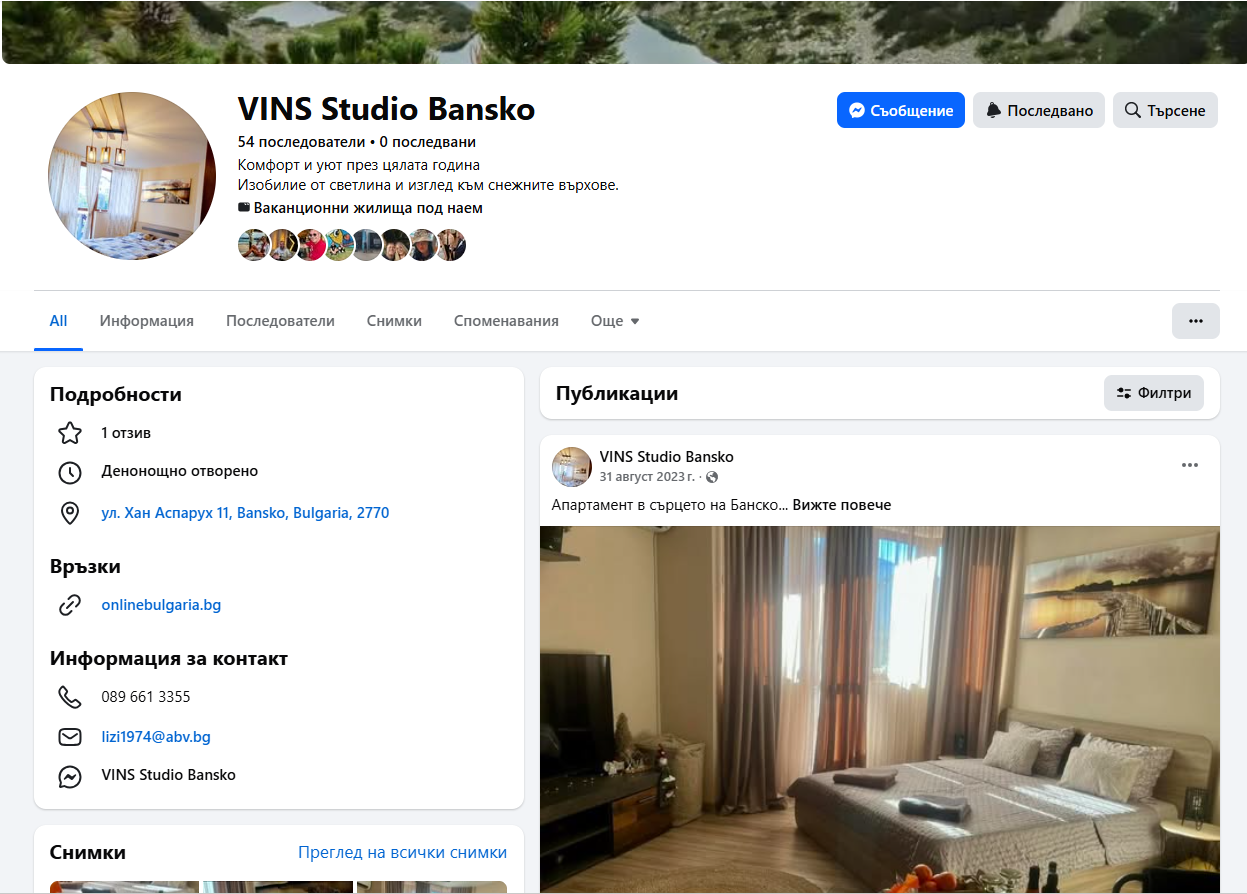Click the Messenger icon next to VINS Studio Bansko

click(69, 776)
